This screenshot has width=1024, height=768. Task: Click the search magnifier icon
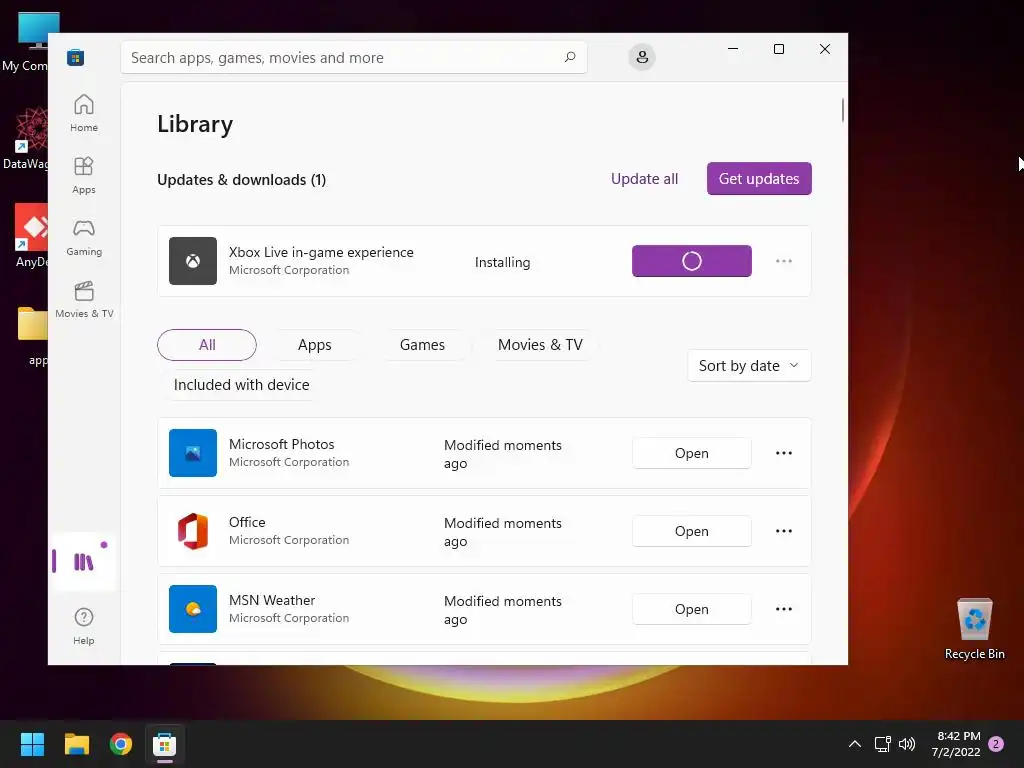569,57
